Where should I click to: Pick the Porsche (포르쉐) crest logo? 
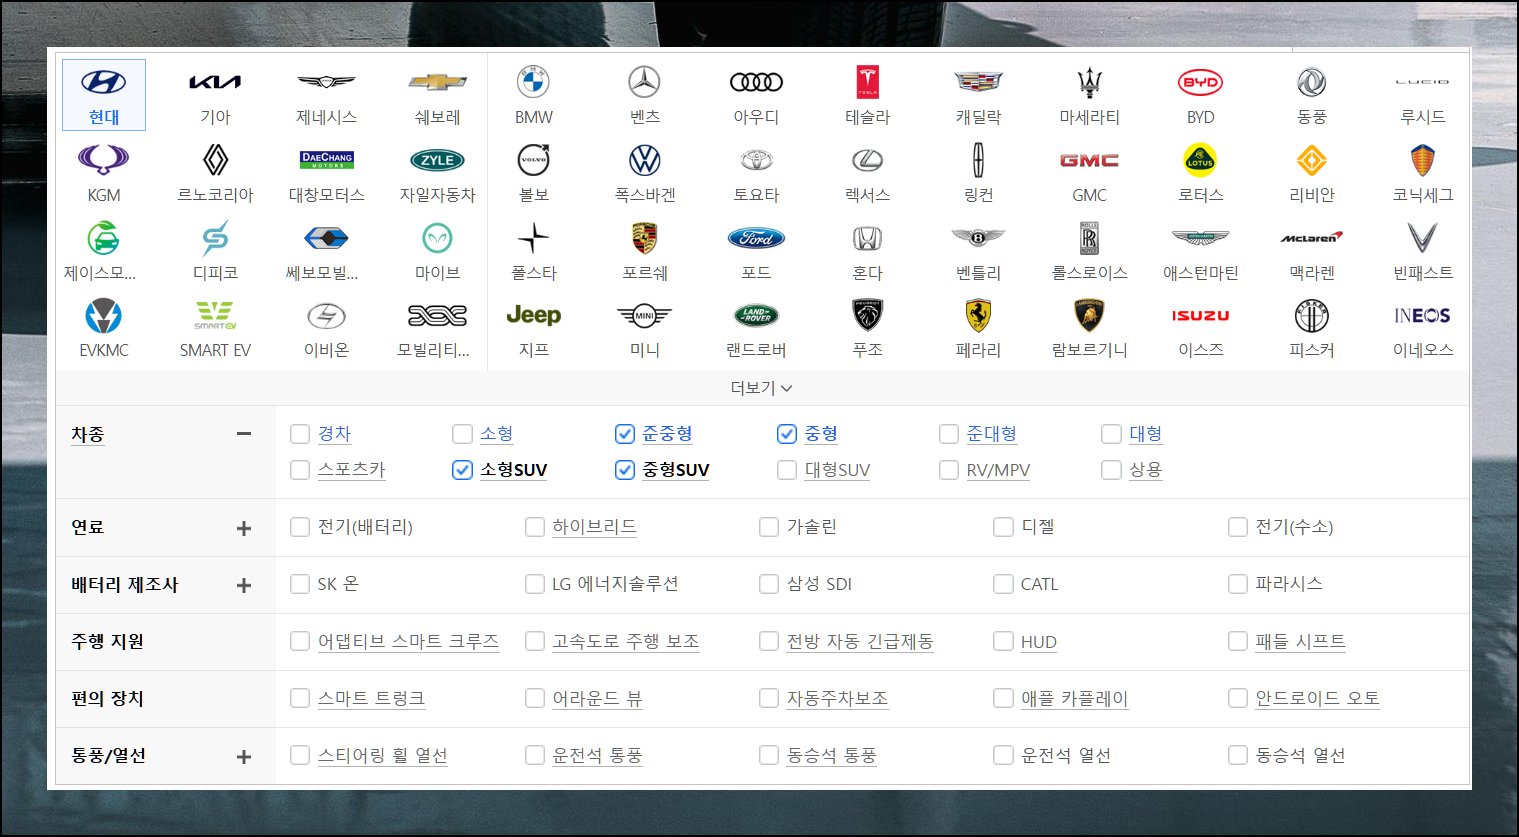[x=645, y=238]
